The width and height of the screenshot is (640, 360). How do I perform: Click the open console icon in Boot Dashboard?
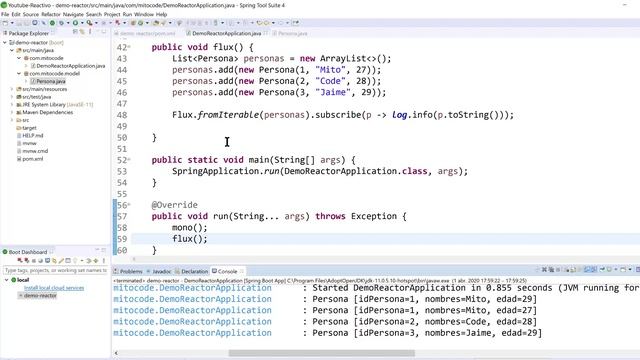click(47, 260)
